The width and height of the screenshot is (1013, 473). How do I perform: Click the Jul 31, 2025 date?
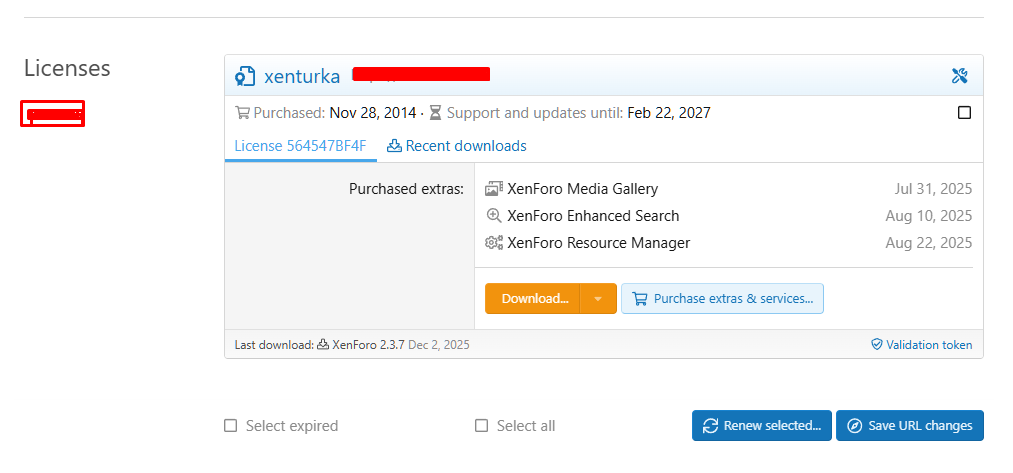point(933,189)
